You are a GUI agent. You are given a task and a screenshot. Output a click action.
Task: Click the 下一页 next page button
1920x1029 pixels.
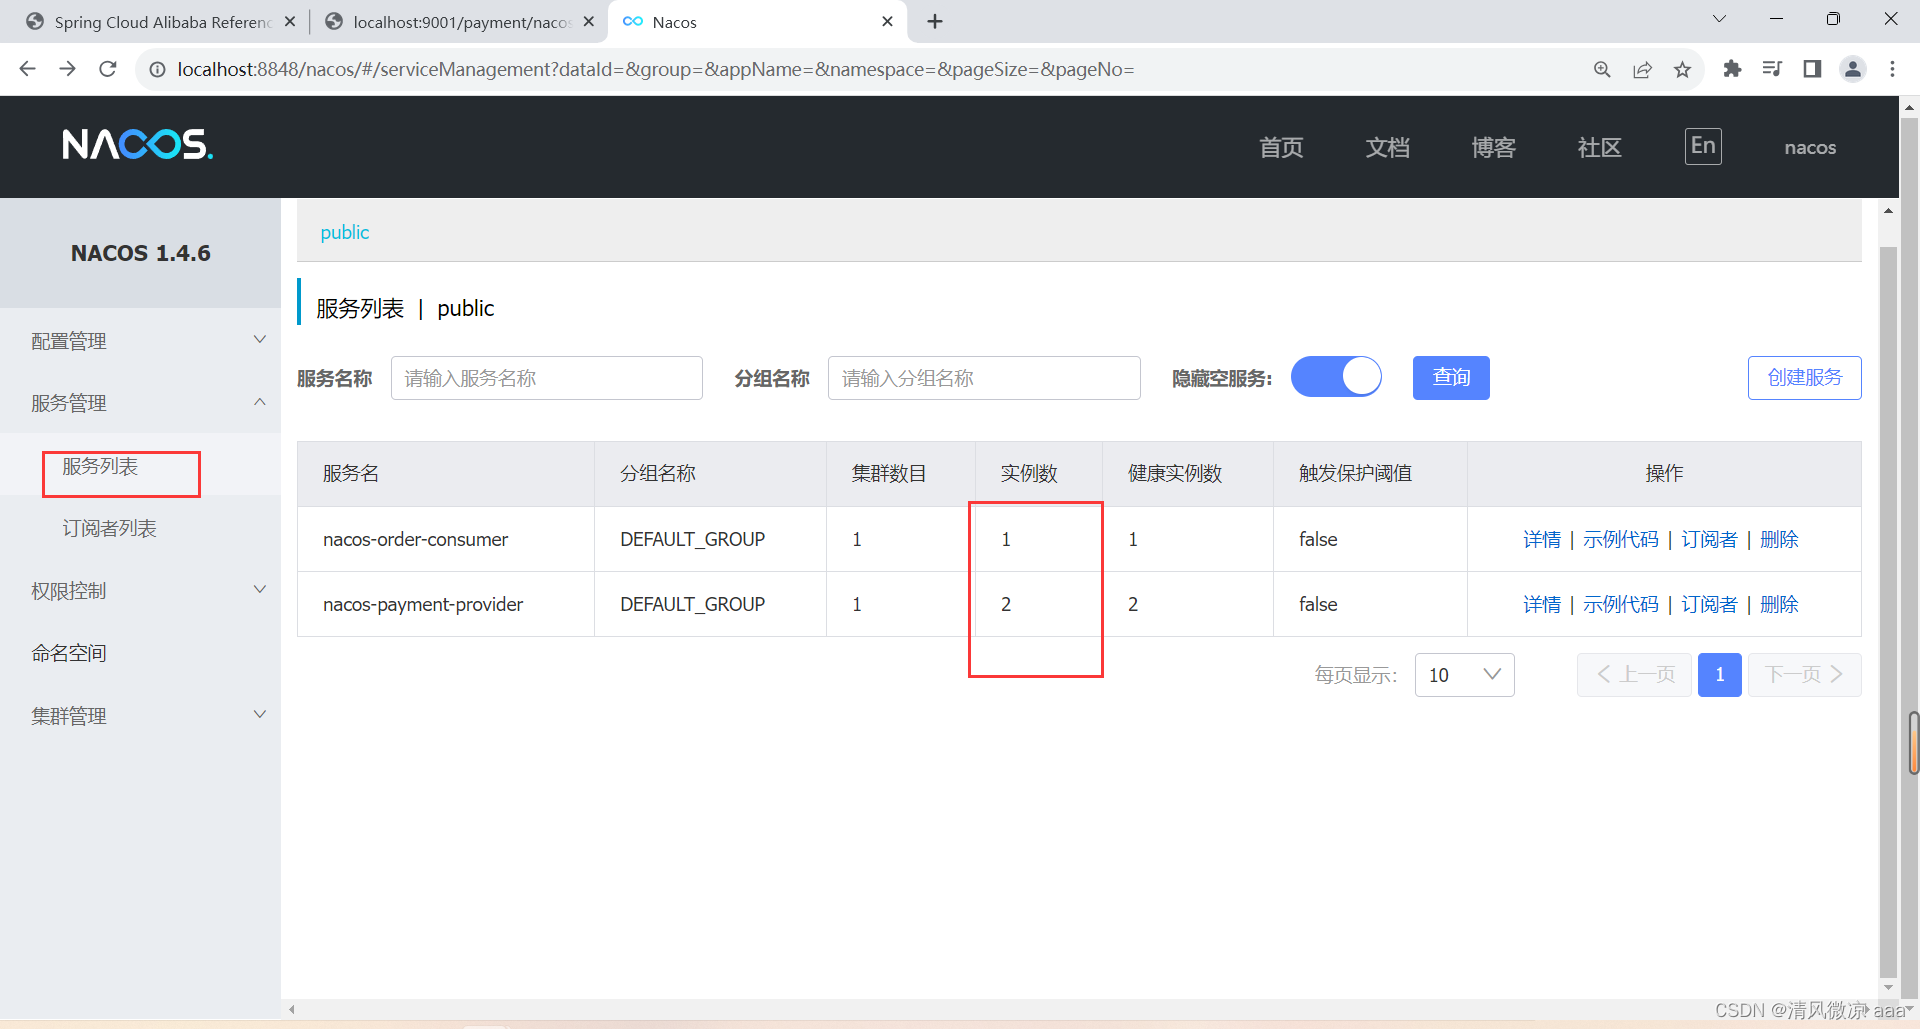tap(1804, 675)
